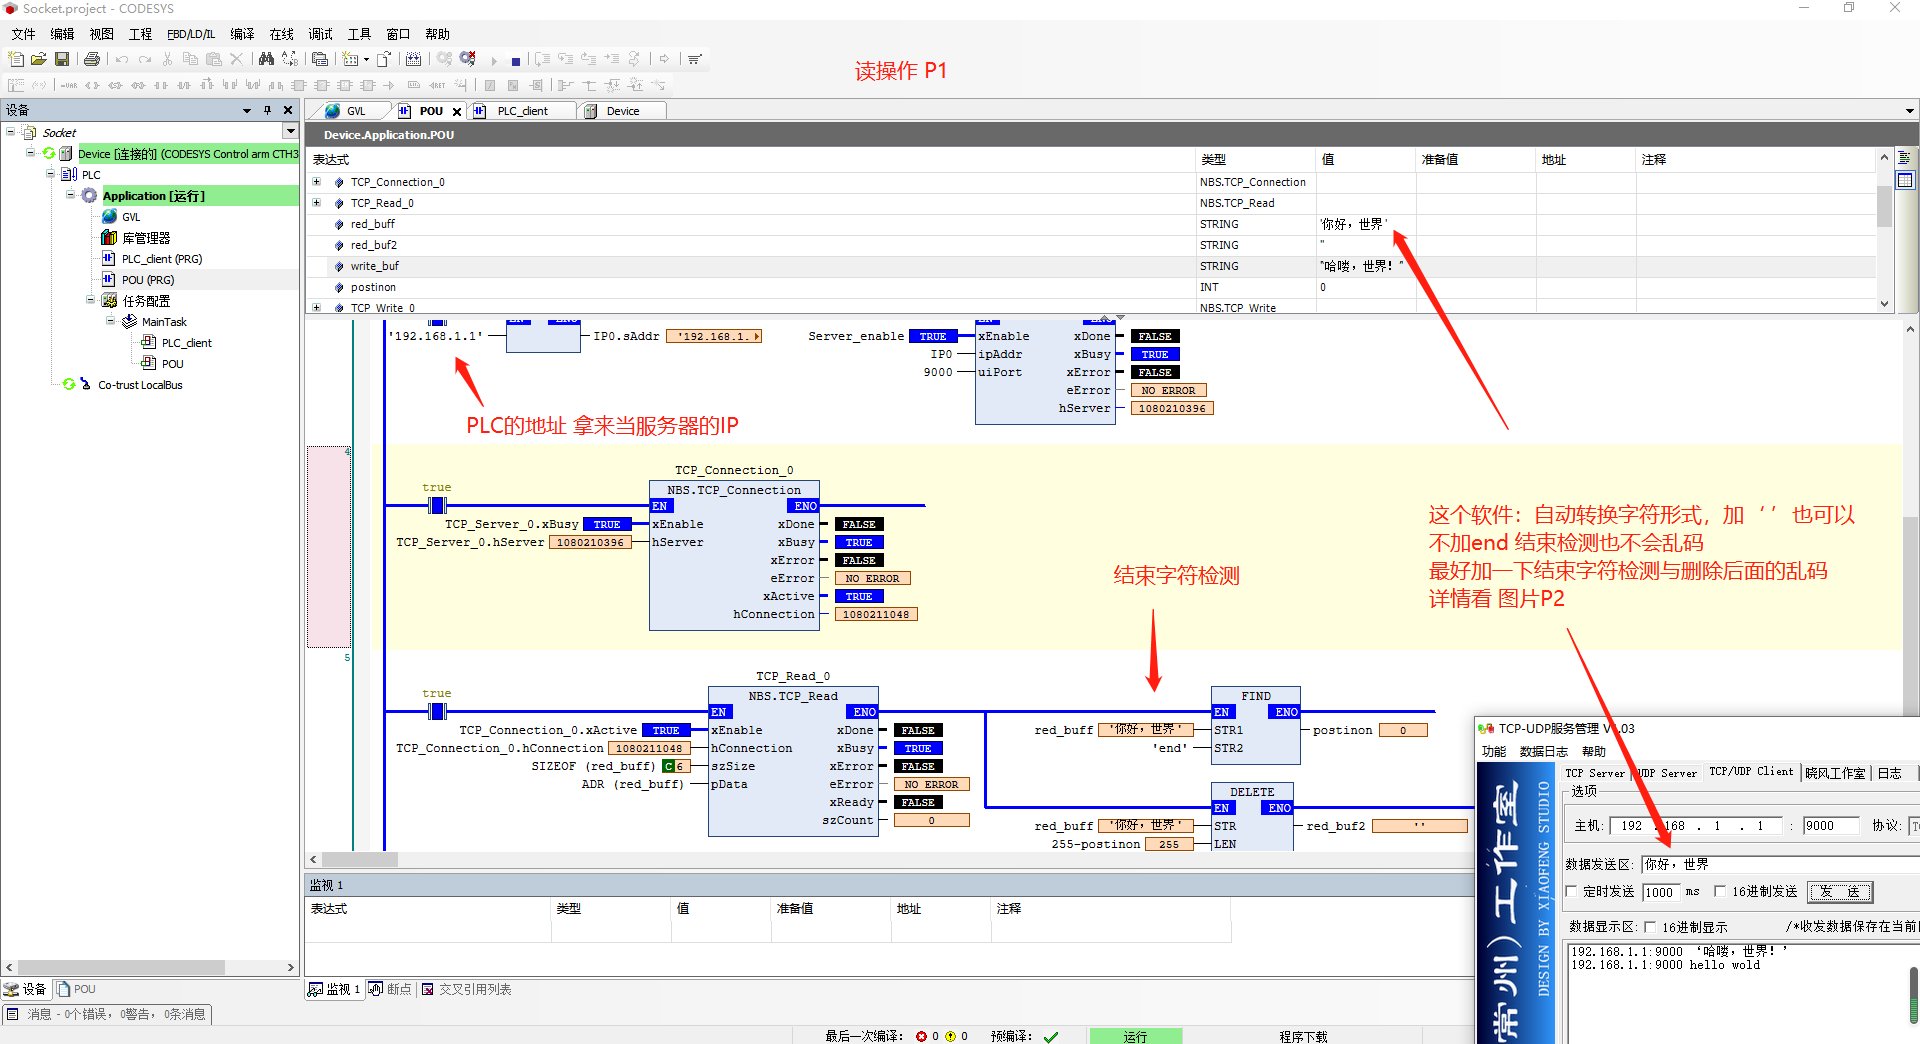Toggle the 16进制发送 checkbox

tap(1720, 891)
